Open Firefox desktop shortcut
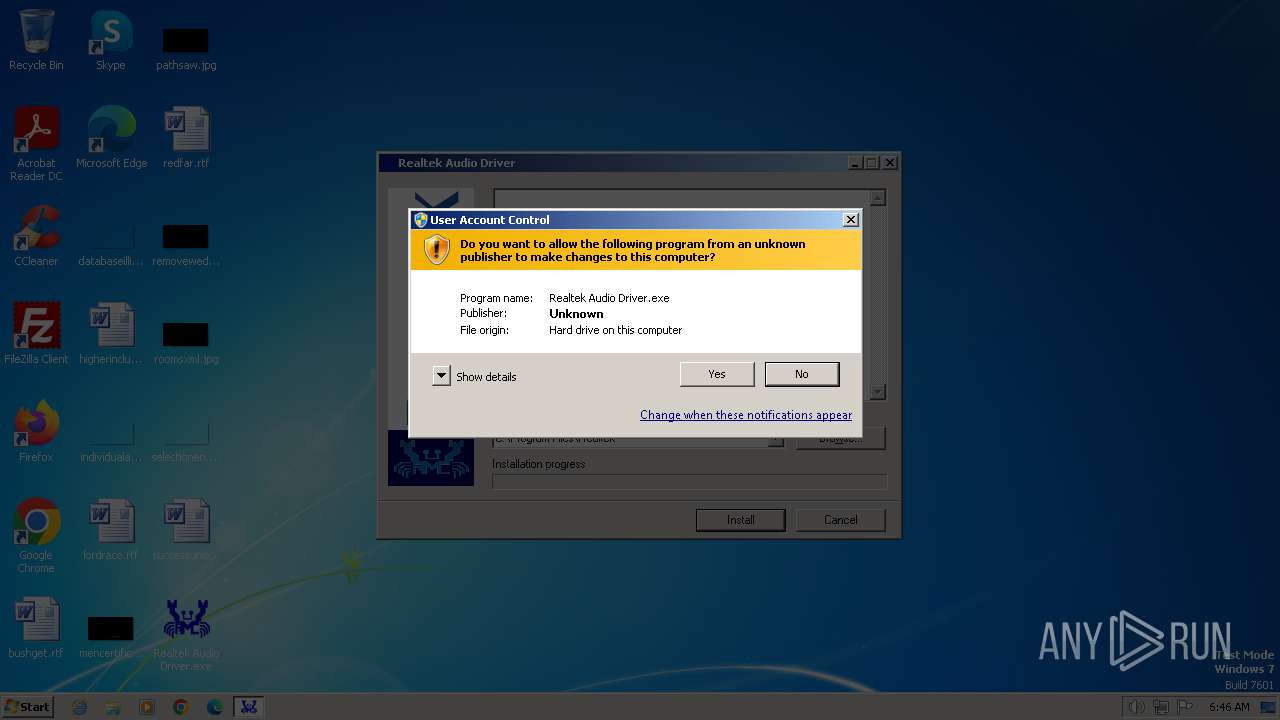 (x=36, y=432)
